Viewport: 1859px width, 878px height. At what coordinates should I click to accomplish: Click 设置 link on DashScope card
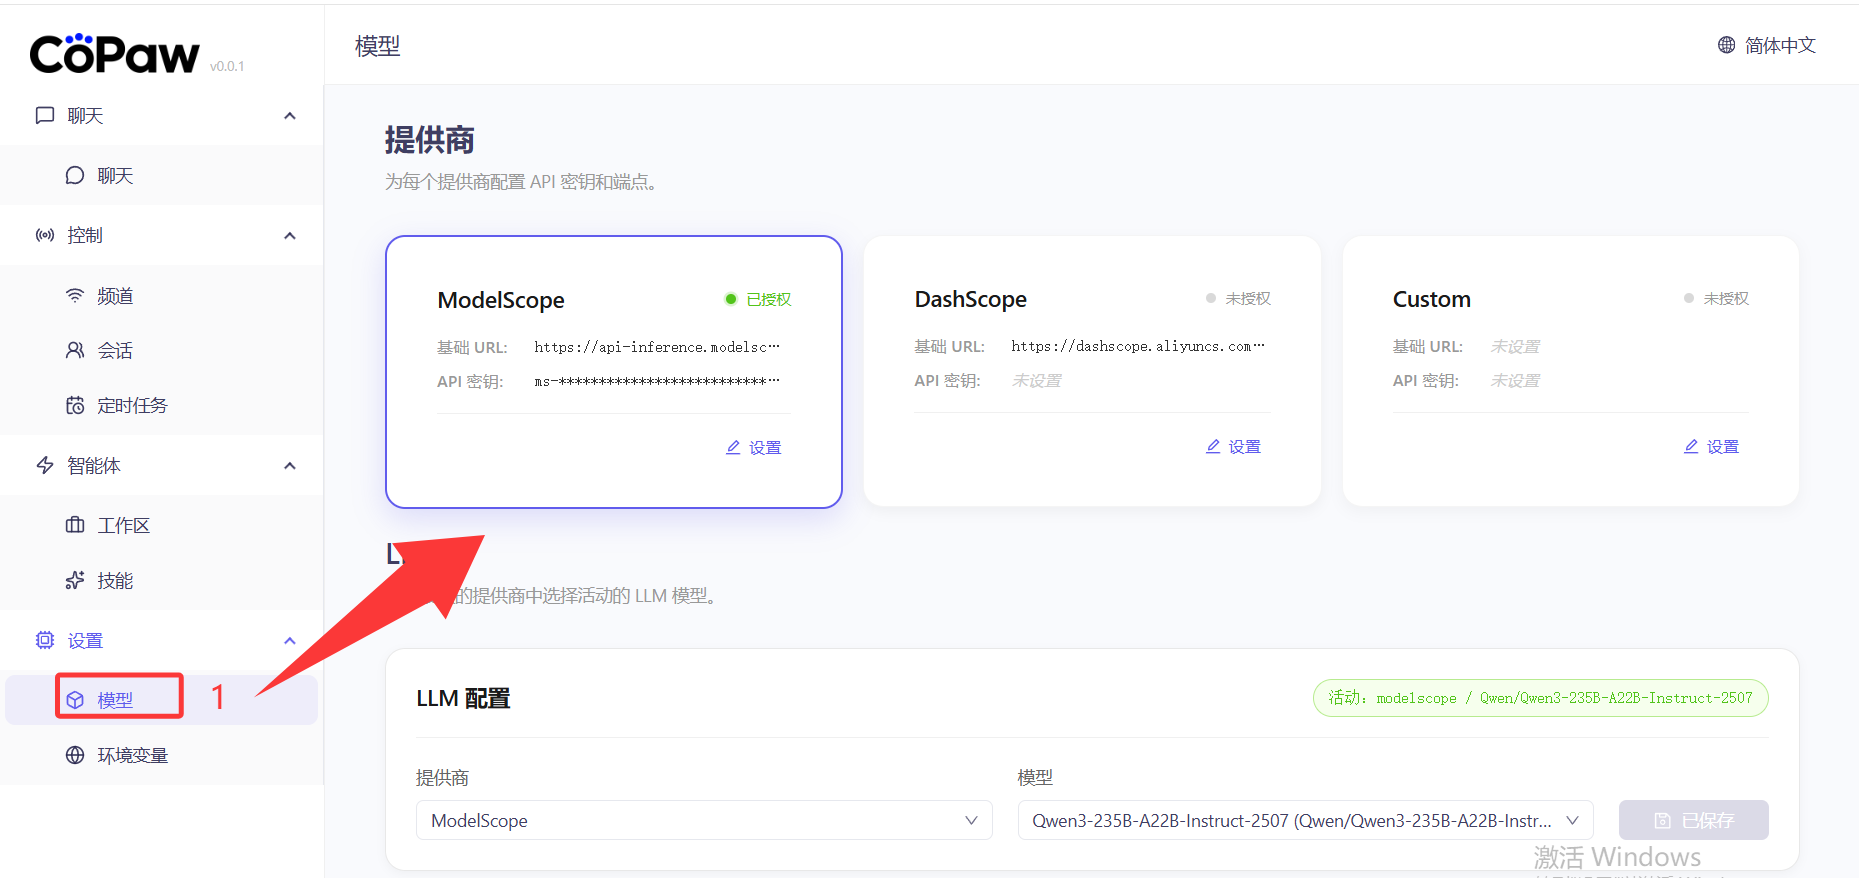tap(1233, 446)
